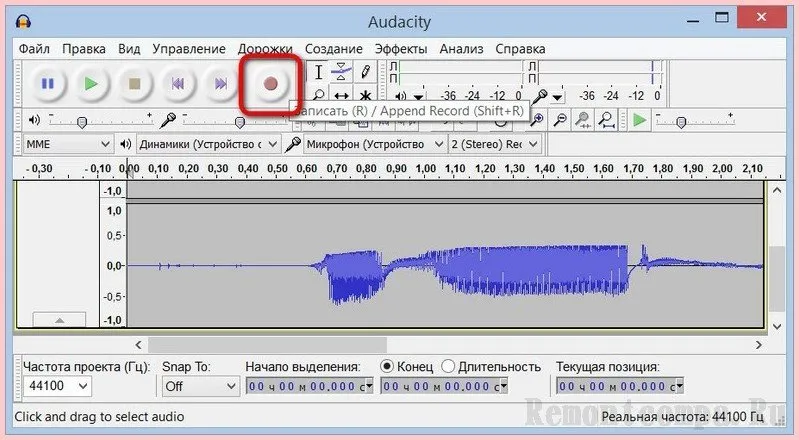Image resolution: width=799 pixels, height=440 pixels.
Task: Open the Управление menu
Action: (x=189, y=49)
